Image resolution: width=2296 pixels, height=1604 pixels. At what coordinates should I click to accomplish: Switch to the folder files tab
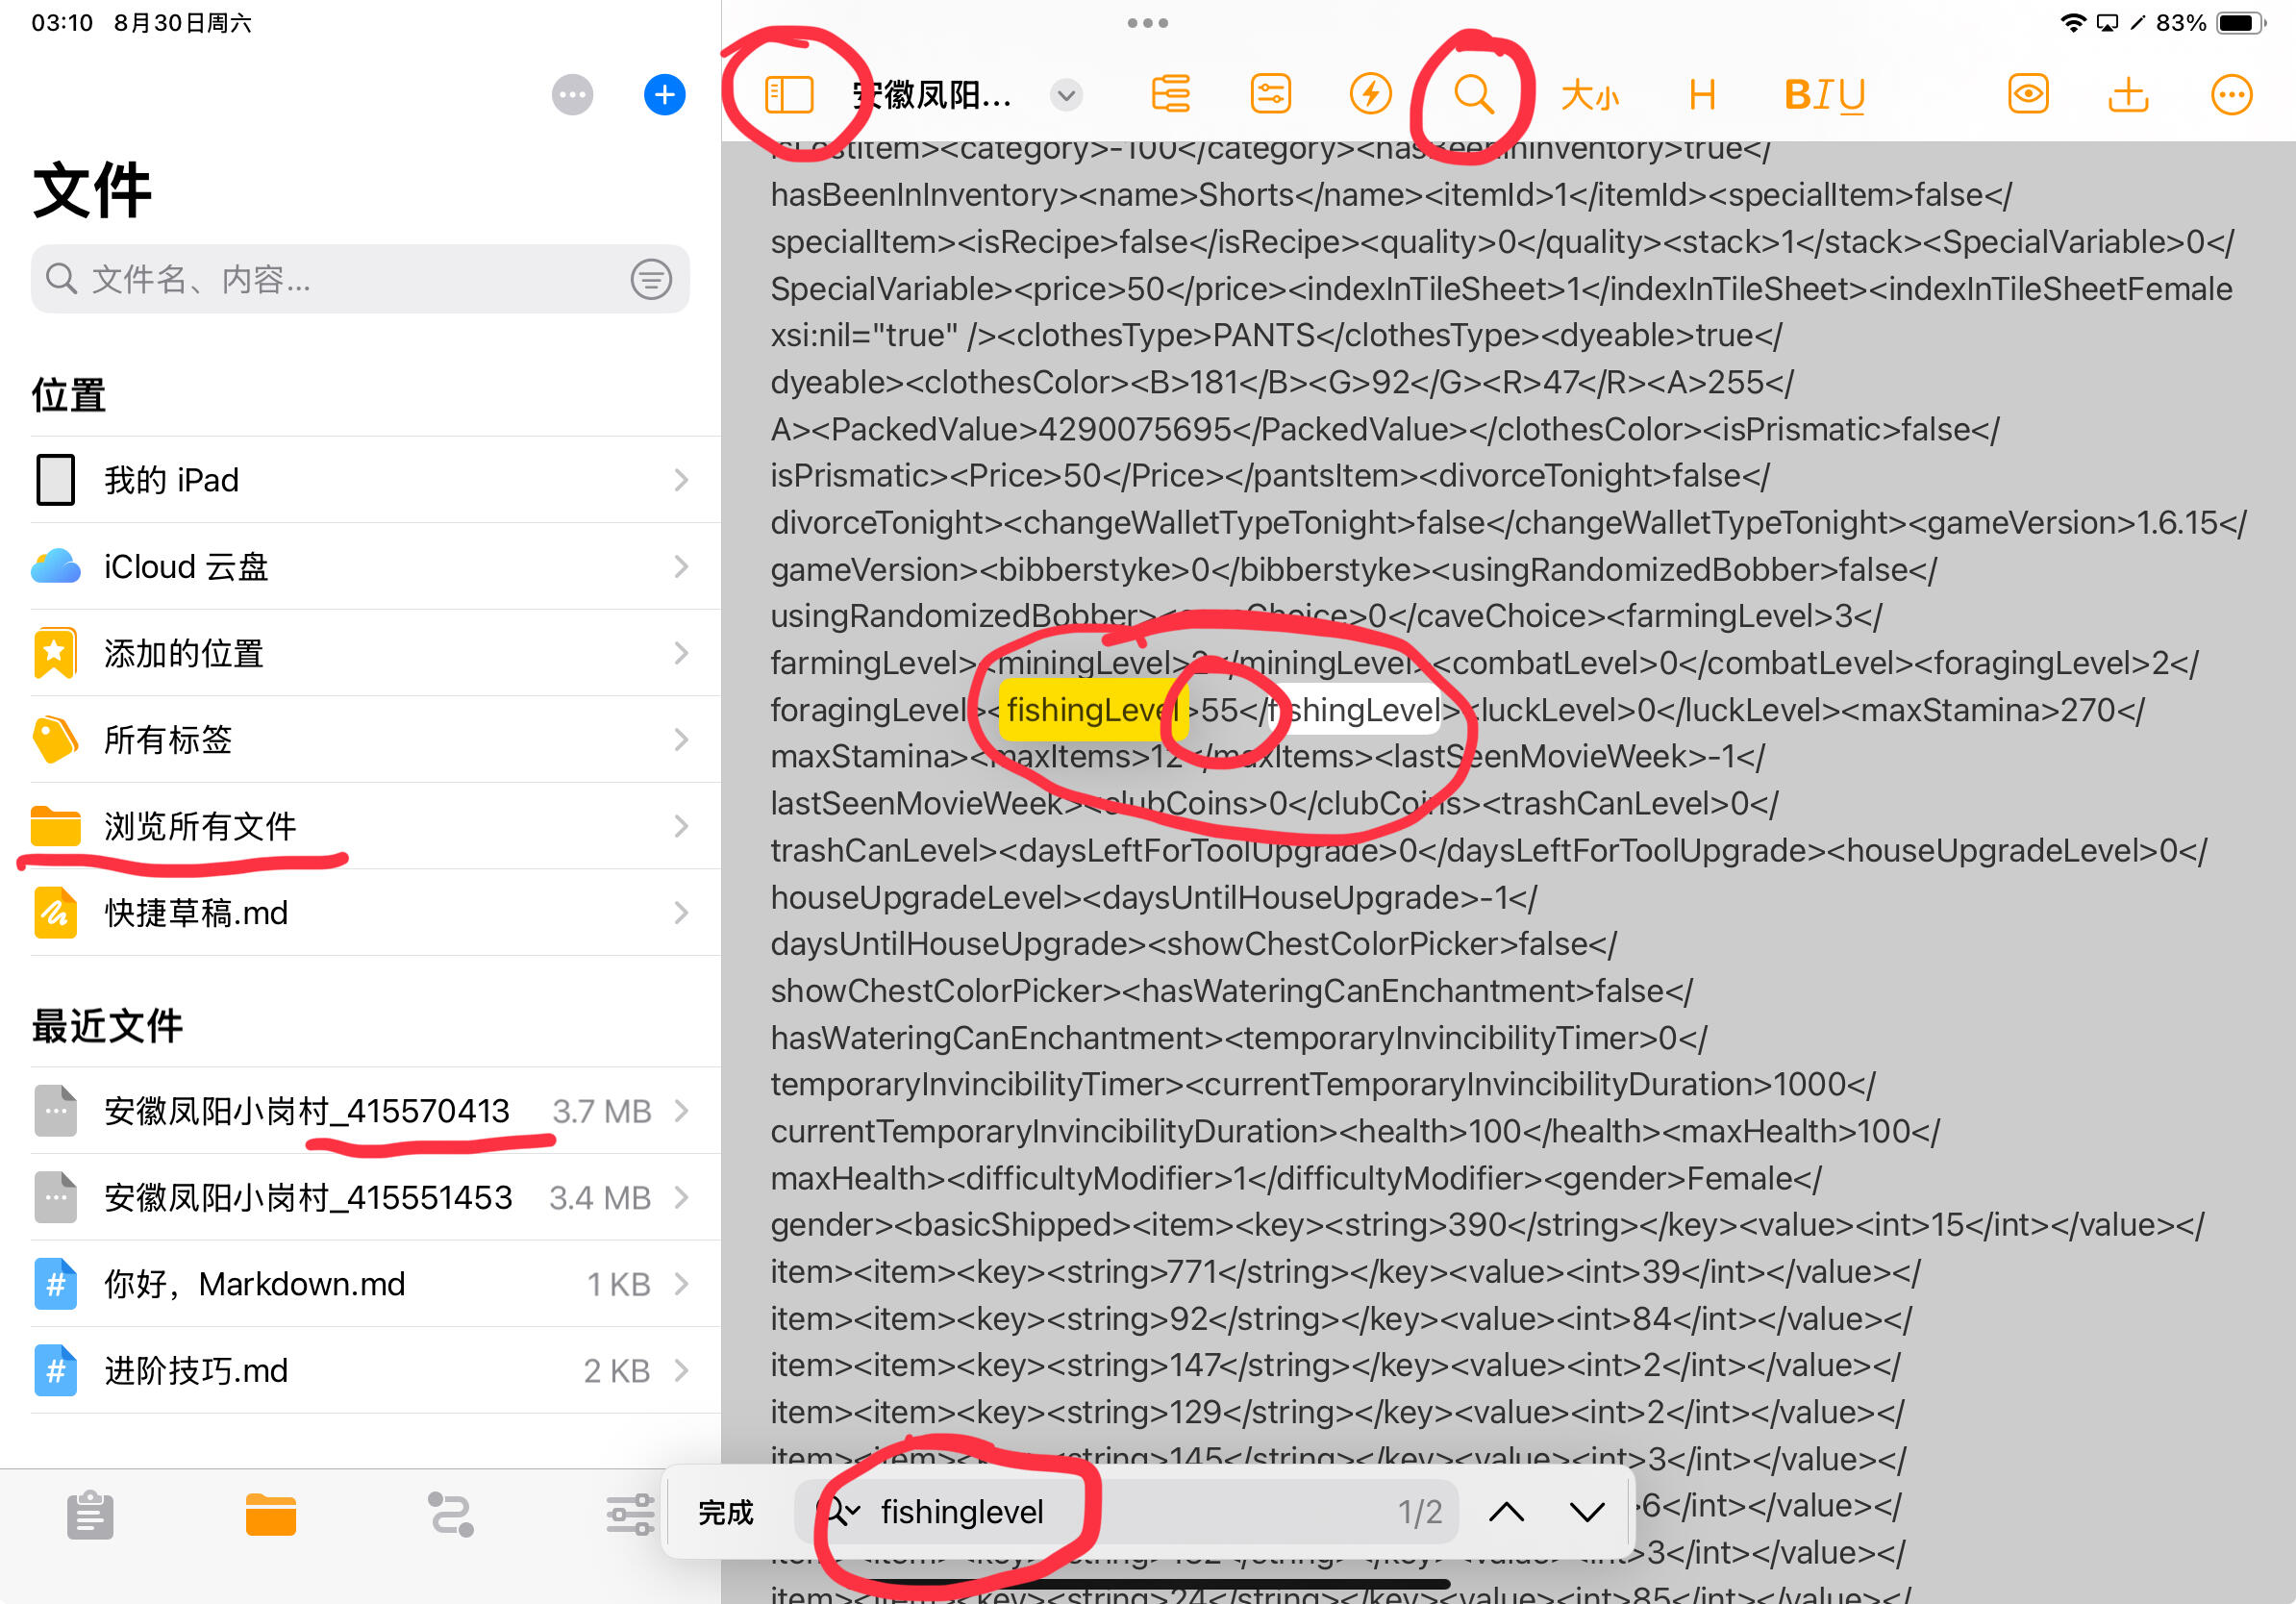[270, 1515]
